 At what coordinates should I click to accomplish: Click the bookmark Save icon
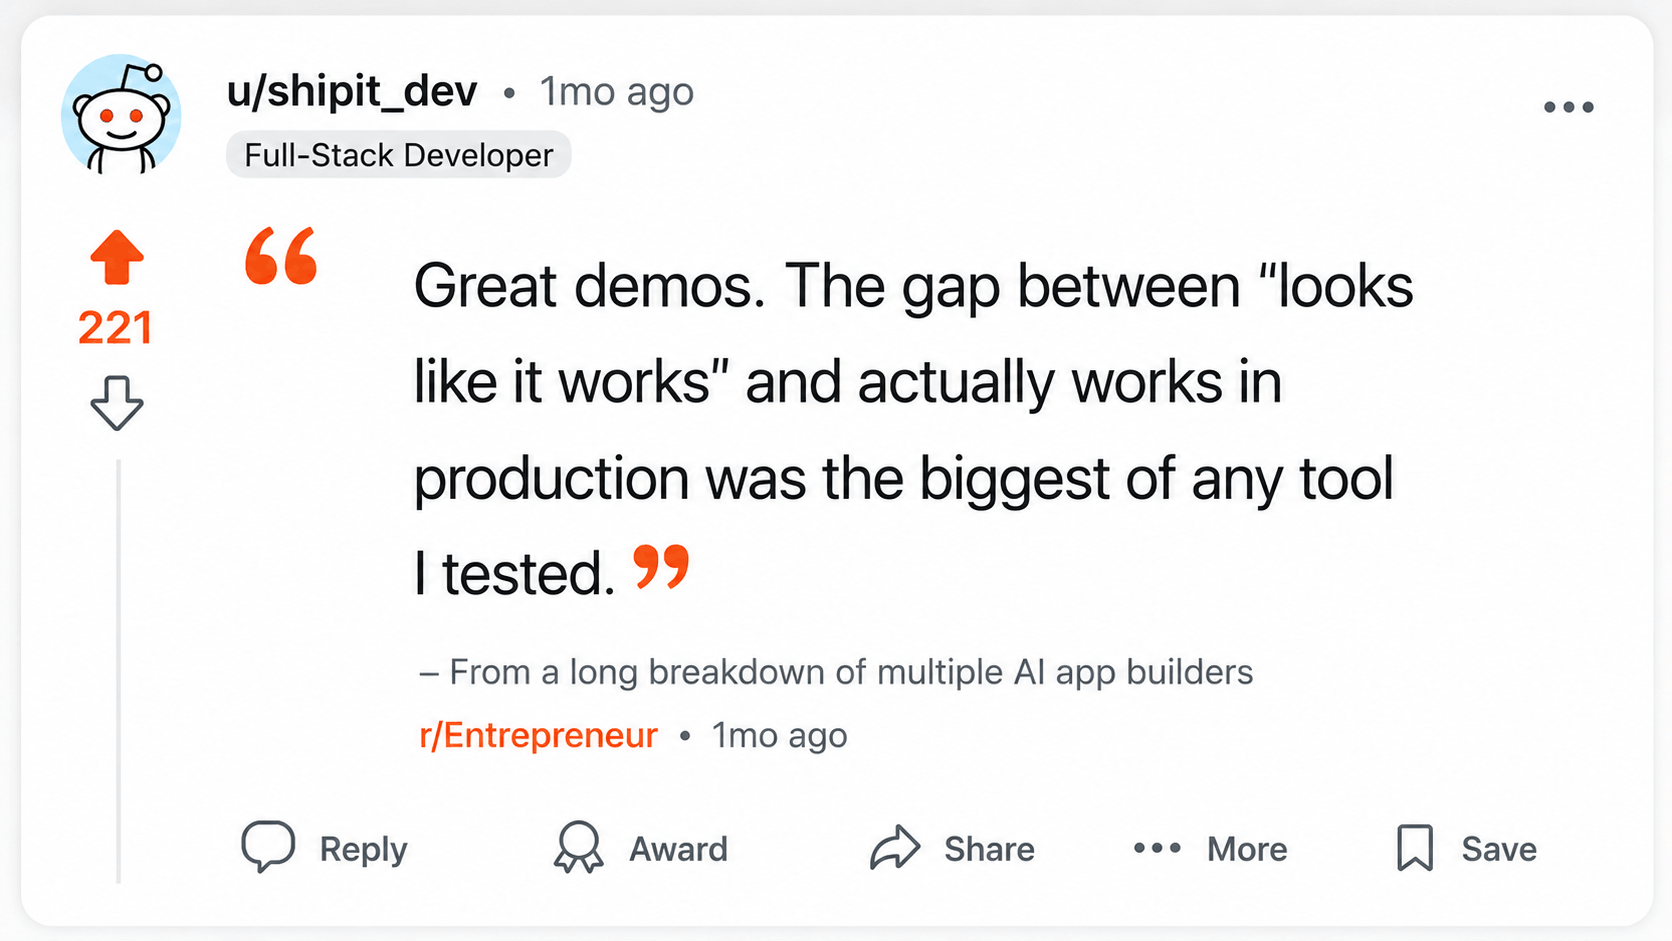(1415, 848)
